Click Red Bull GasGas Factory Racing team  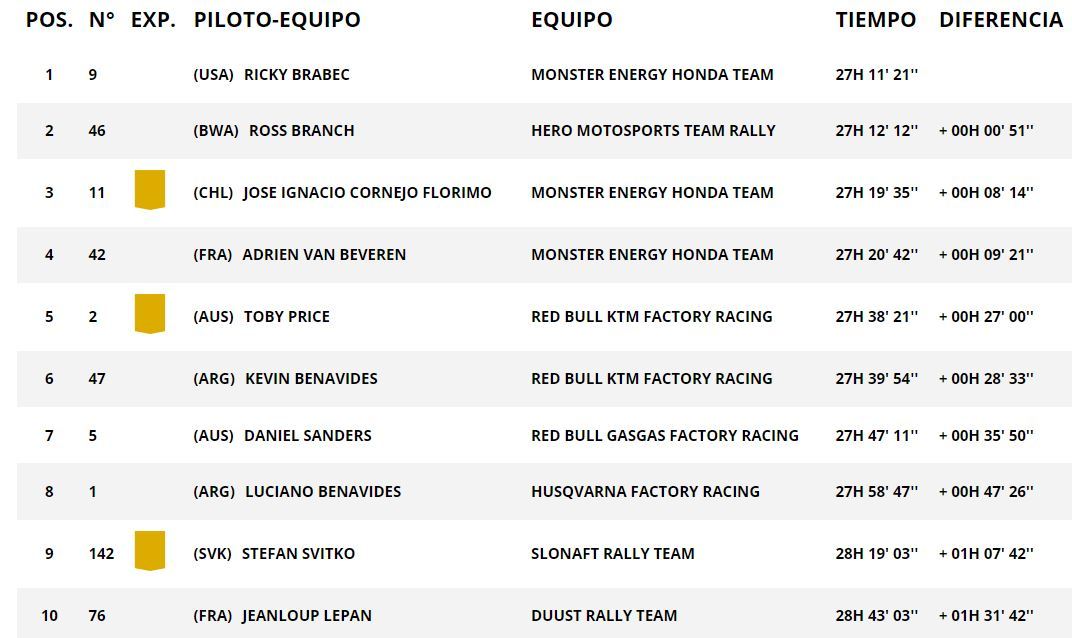click(664, 435)
